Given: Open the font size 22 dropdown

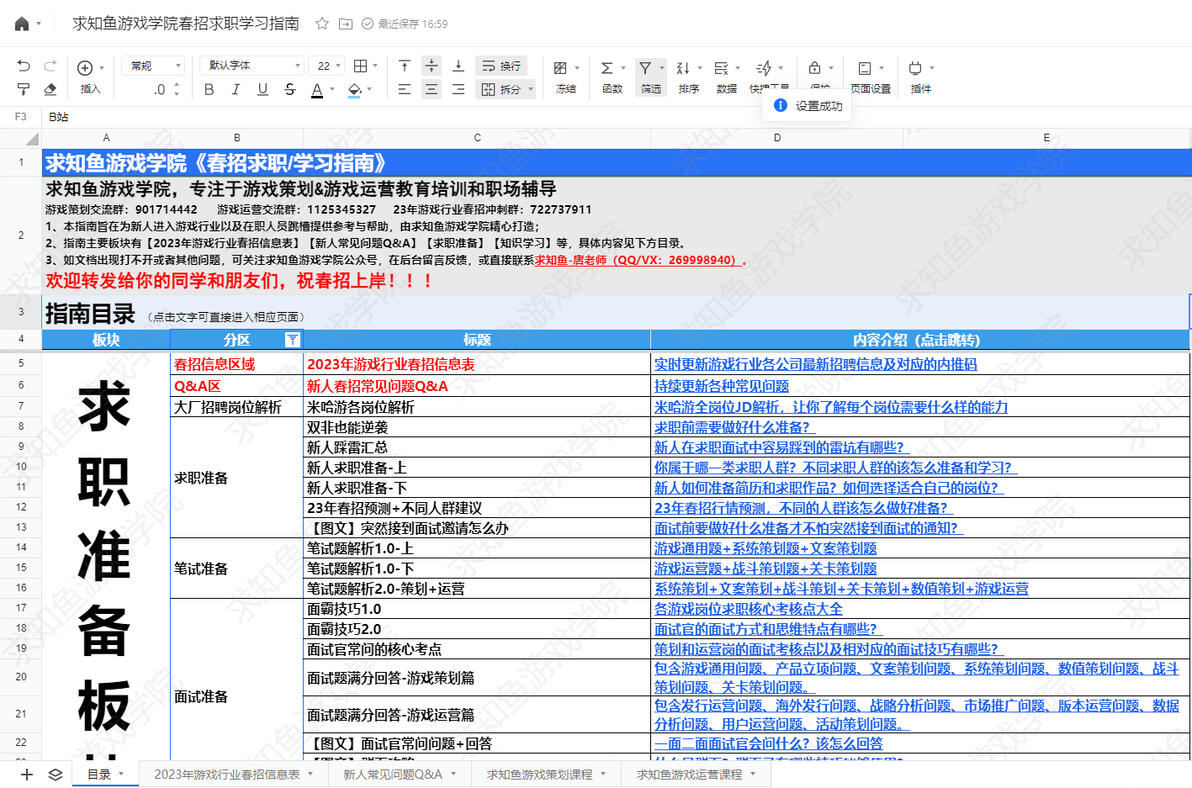Looking at the screenshot, I should tap(328, 65).
